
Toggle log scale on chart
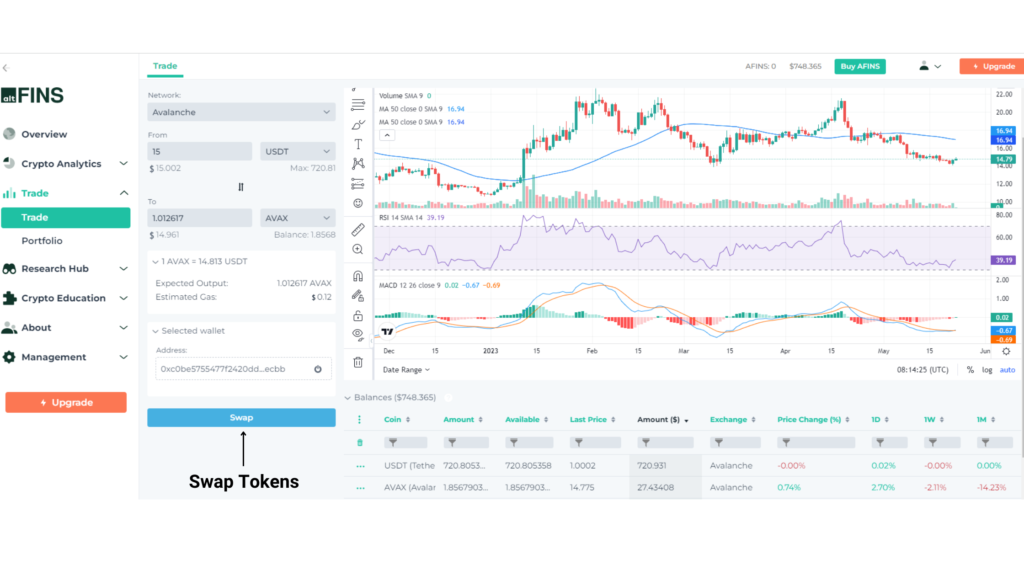[987, 370]
